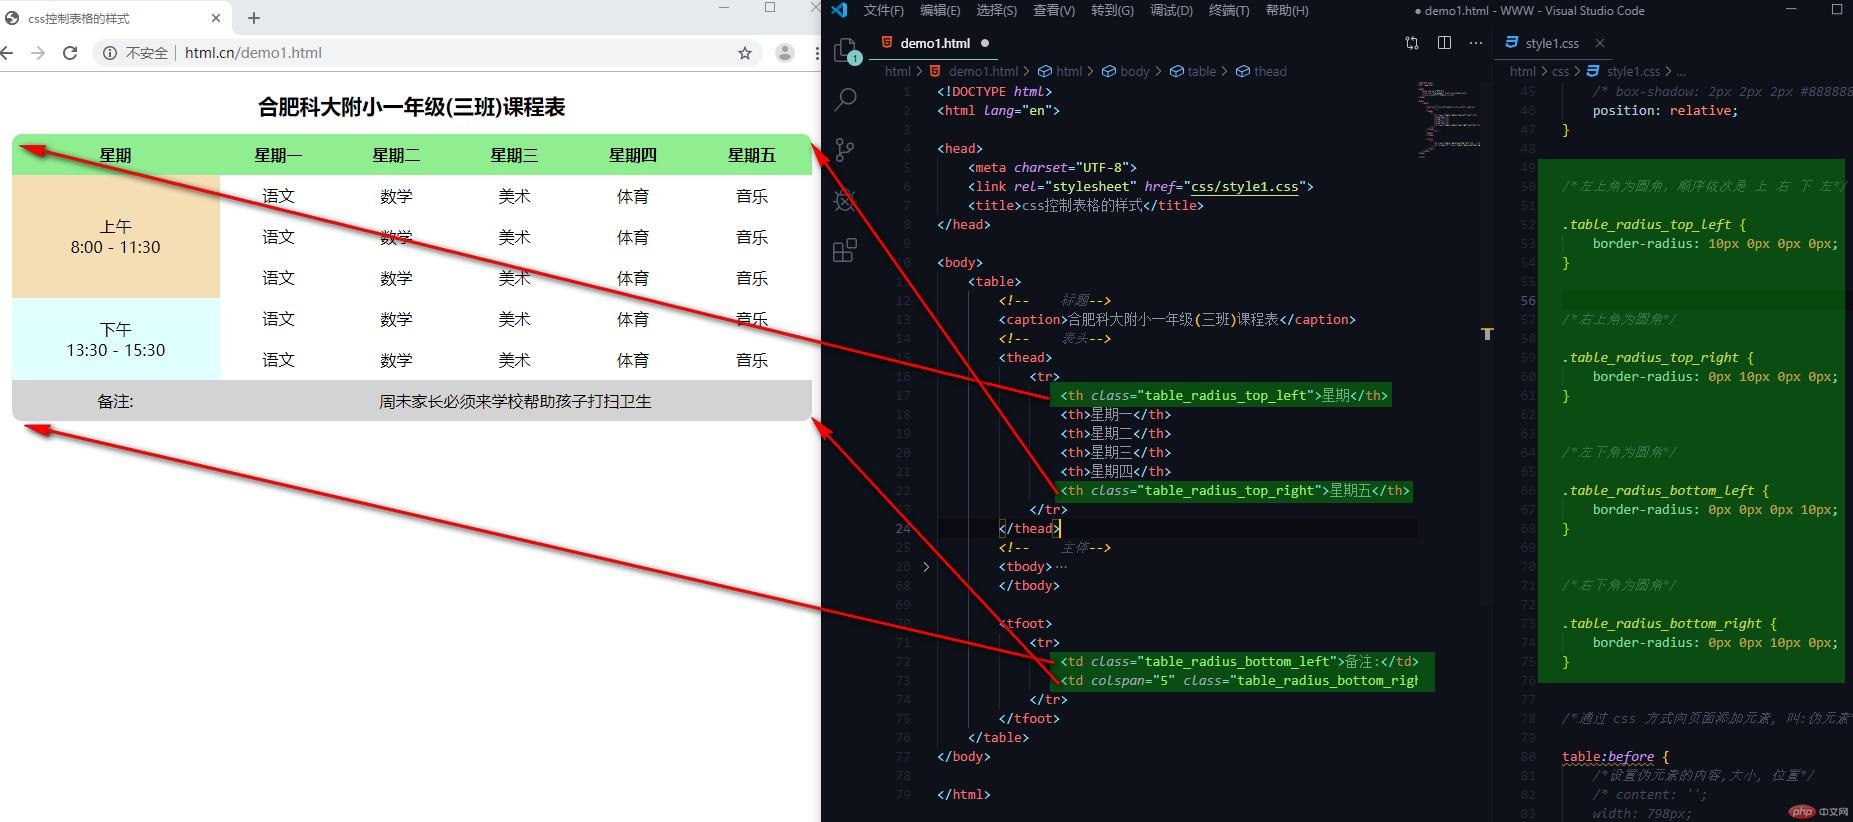Reload the Chrome page

coord(70,53)
